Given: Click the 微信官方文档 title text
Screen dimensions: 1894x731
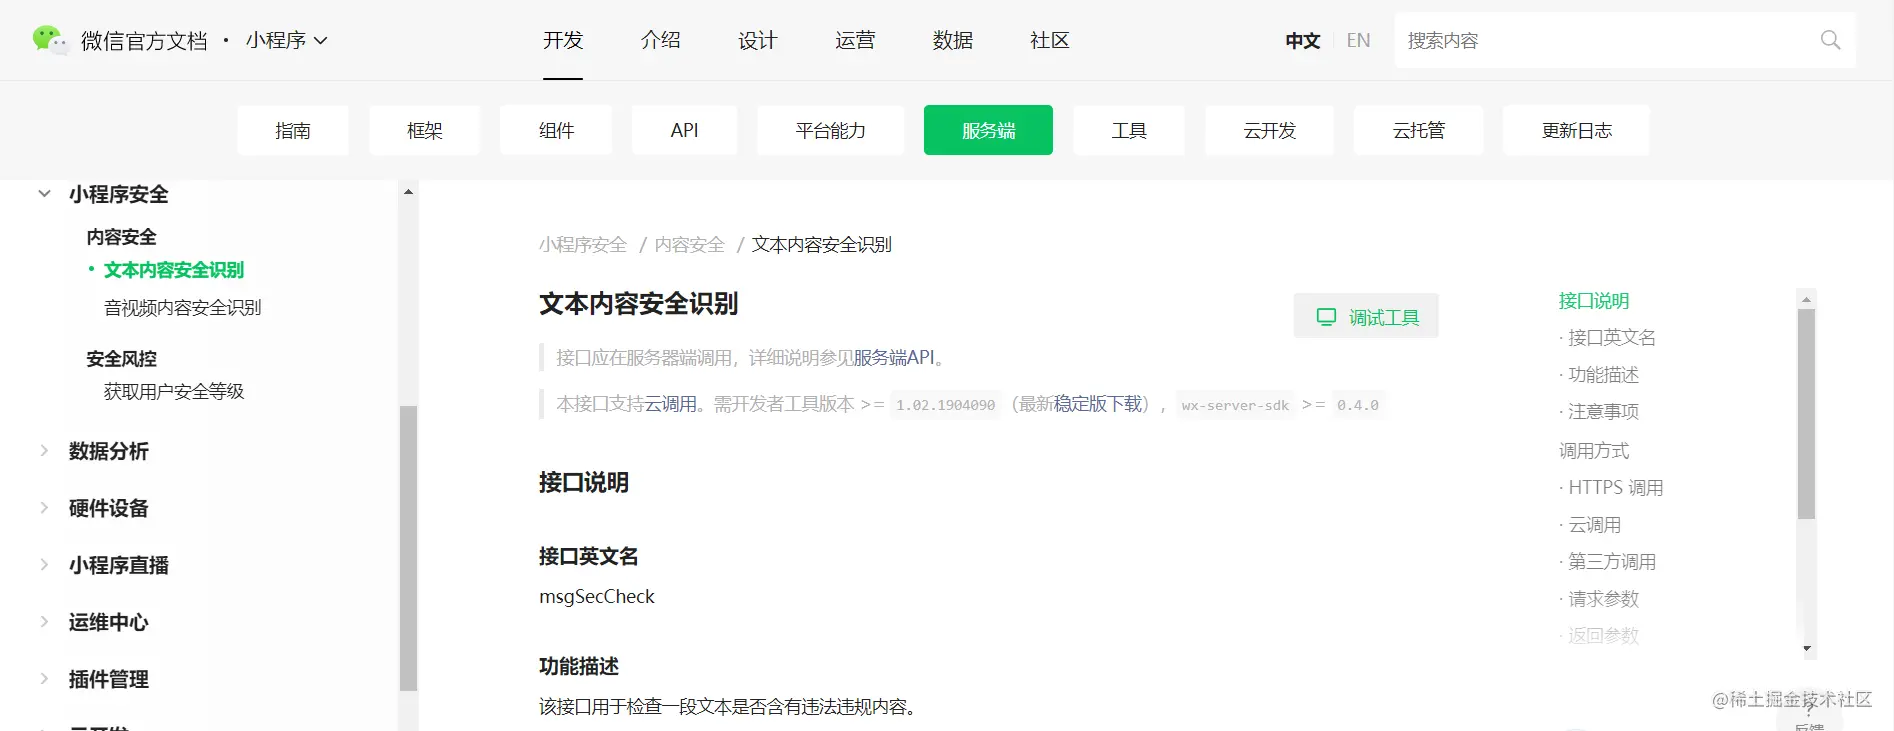Looking at the screenshot, I should 144,40.
